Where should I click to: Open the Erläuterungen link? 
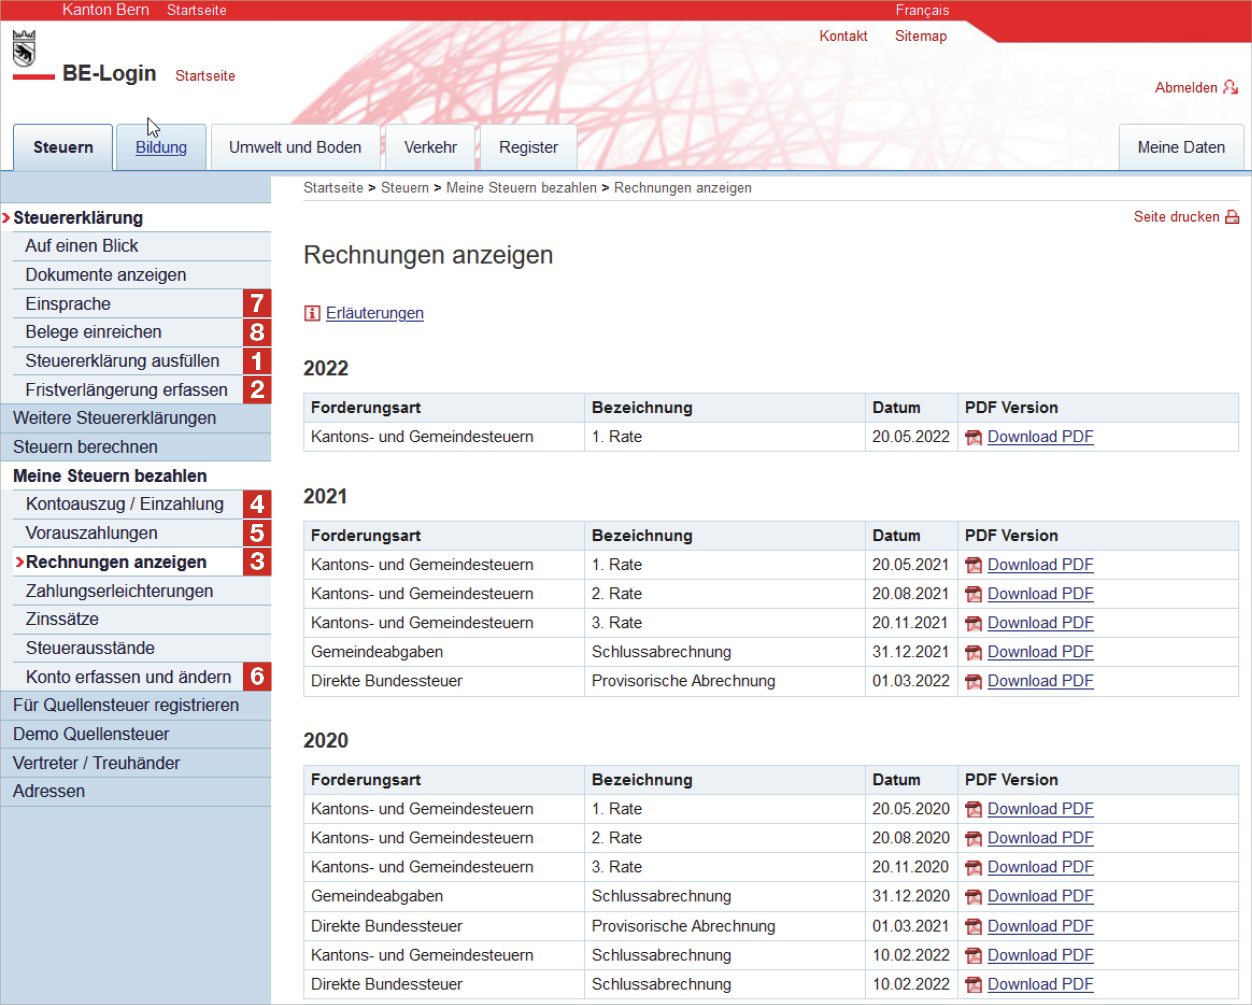(374, 314)
